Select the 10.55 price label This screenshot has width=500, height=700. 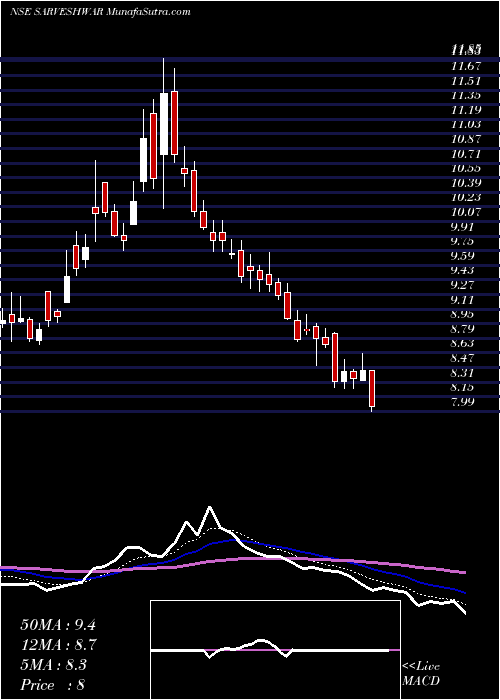[466, 168]
